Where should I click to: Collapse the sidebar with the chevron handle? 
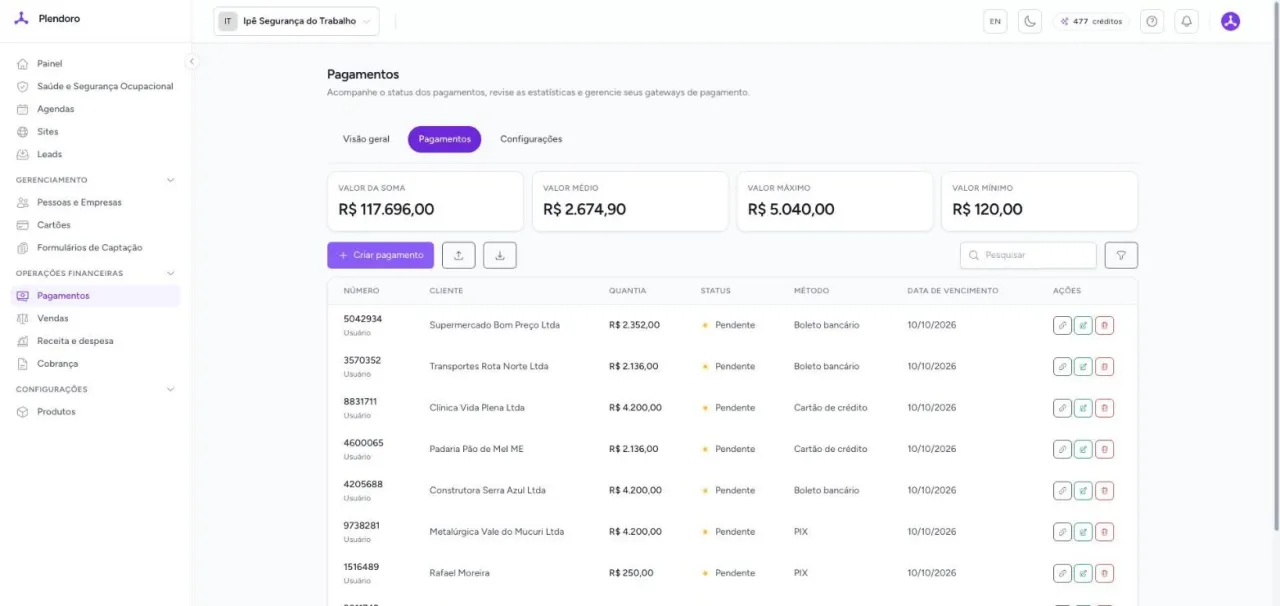tap(192, 61)
